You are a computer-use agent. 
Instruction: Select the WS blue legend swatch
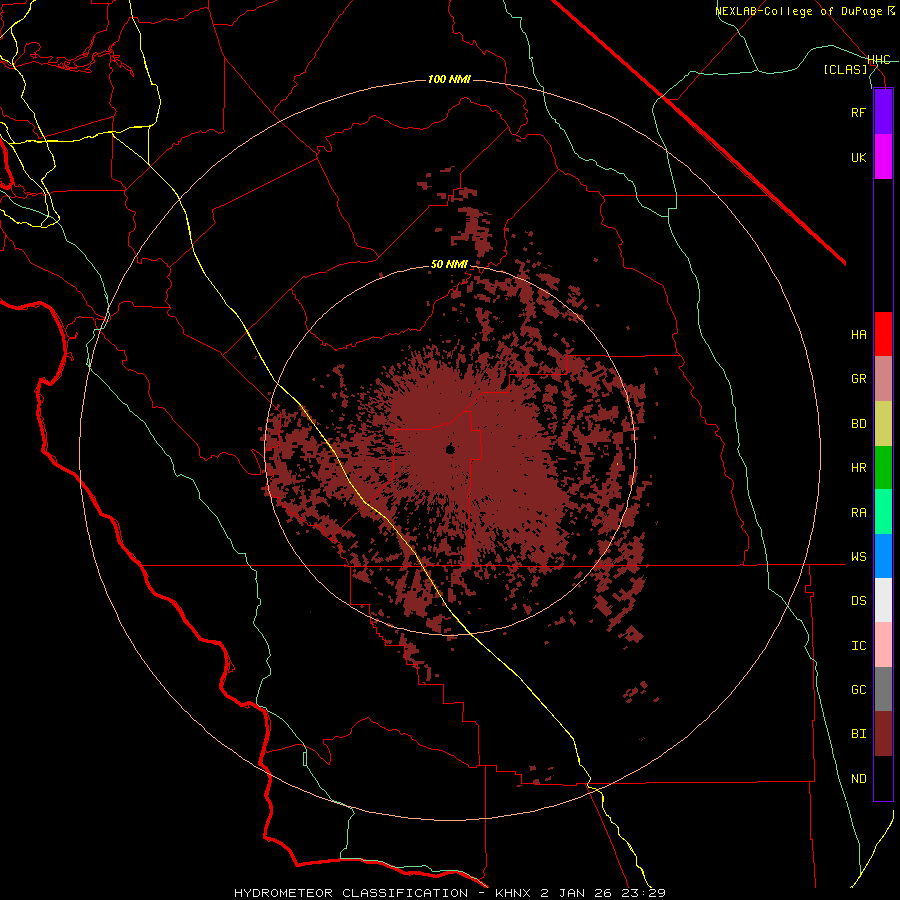point(883,556)
